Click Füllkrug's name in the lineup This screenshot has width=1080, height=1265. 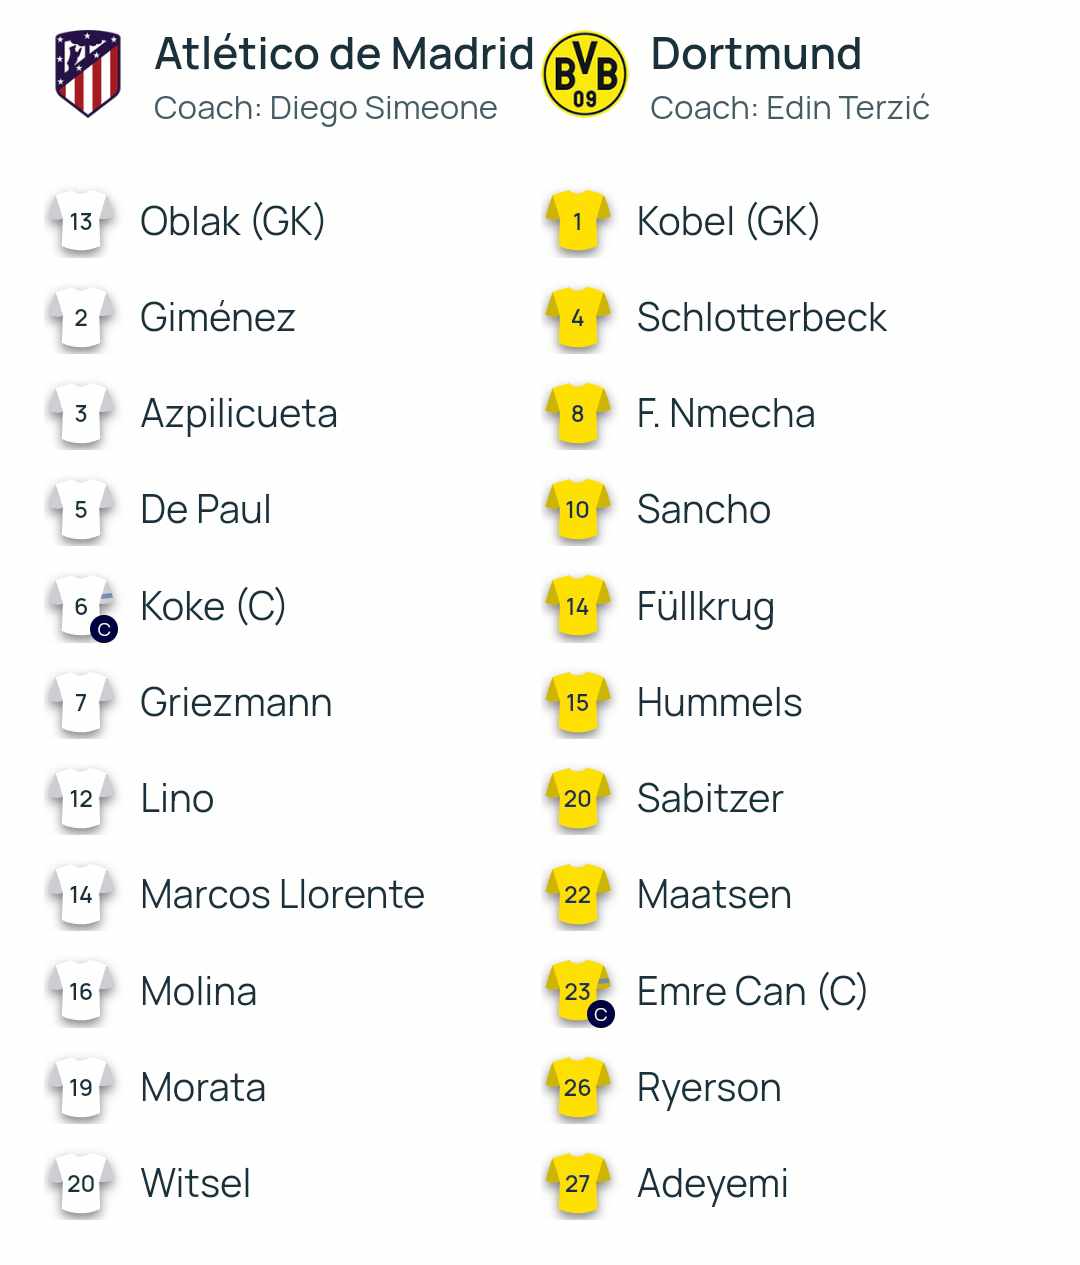706,607
